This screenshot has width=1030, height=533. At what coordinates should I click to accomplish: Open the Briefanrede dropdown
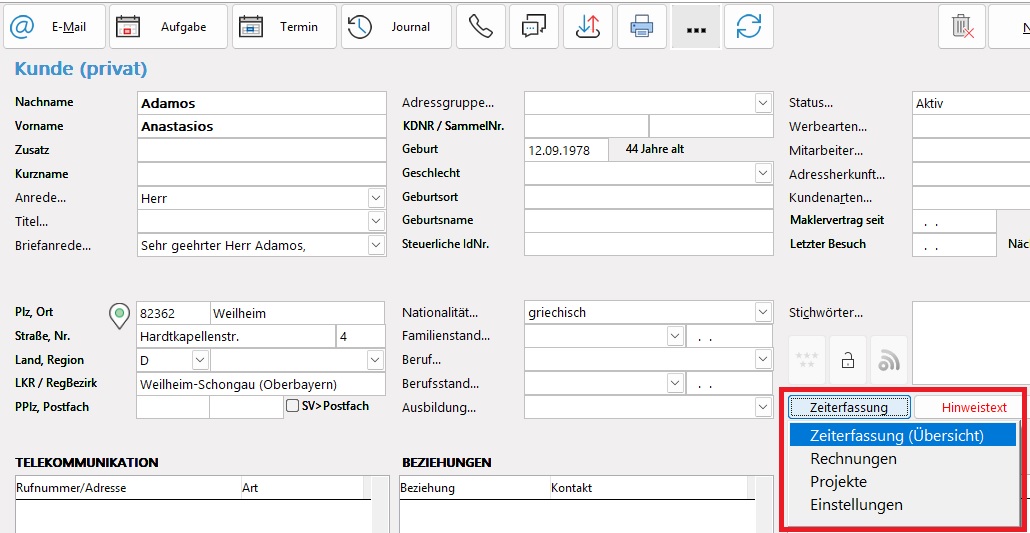[x=376, y=245]
